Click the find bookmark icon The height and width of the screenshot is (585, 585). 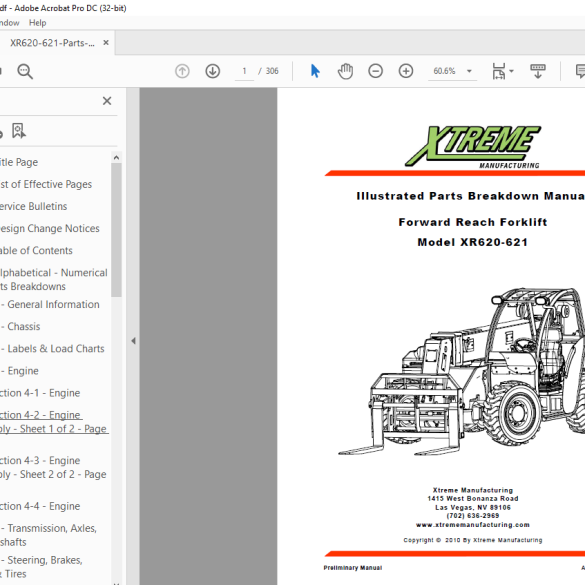pos(18,131)
